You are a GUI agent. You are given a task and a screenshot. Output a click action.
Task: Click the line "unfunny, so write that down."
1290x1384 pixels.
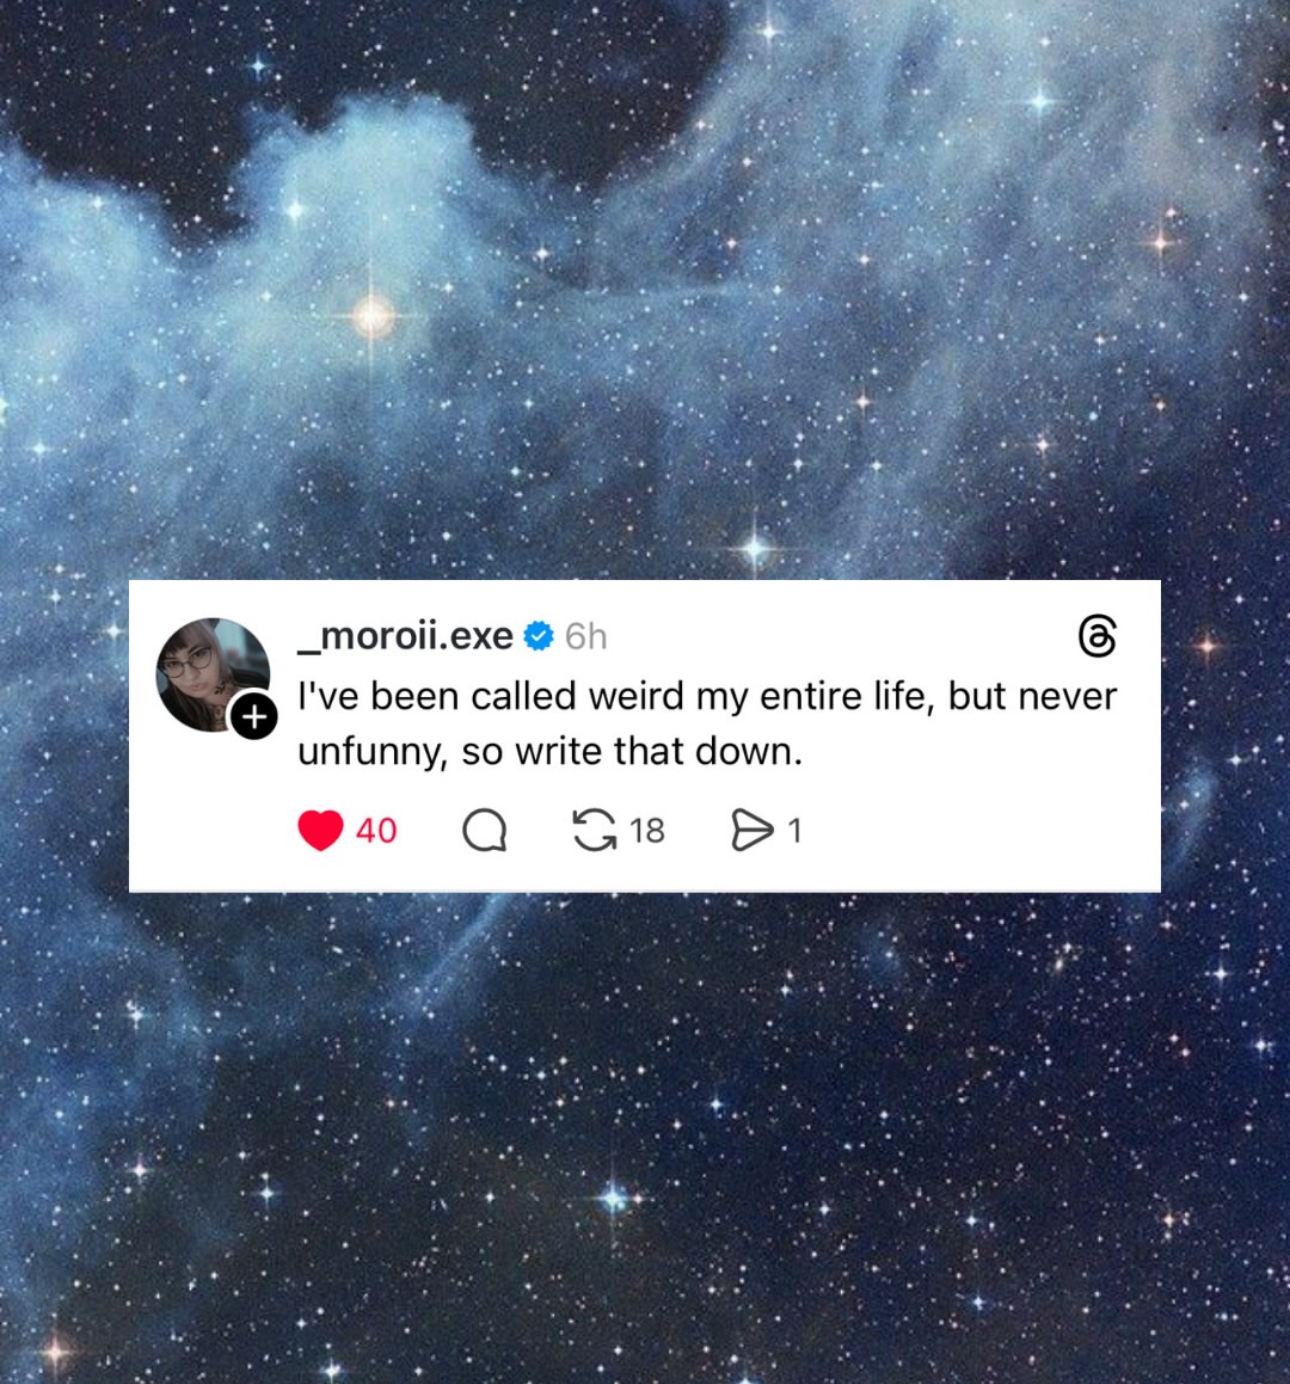[x=550, y=751]
